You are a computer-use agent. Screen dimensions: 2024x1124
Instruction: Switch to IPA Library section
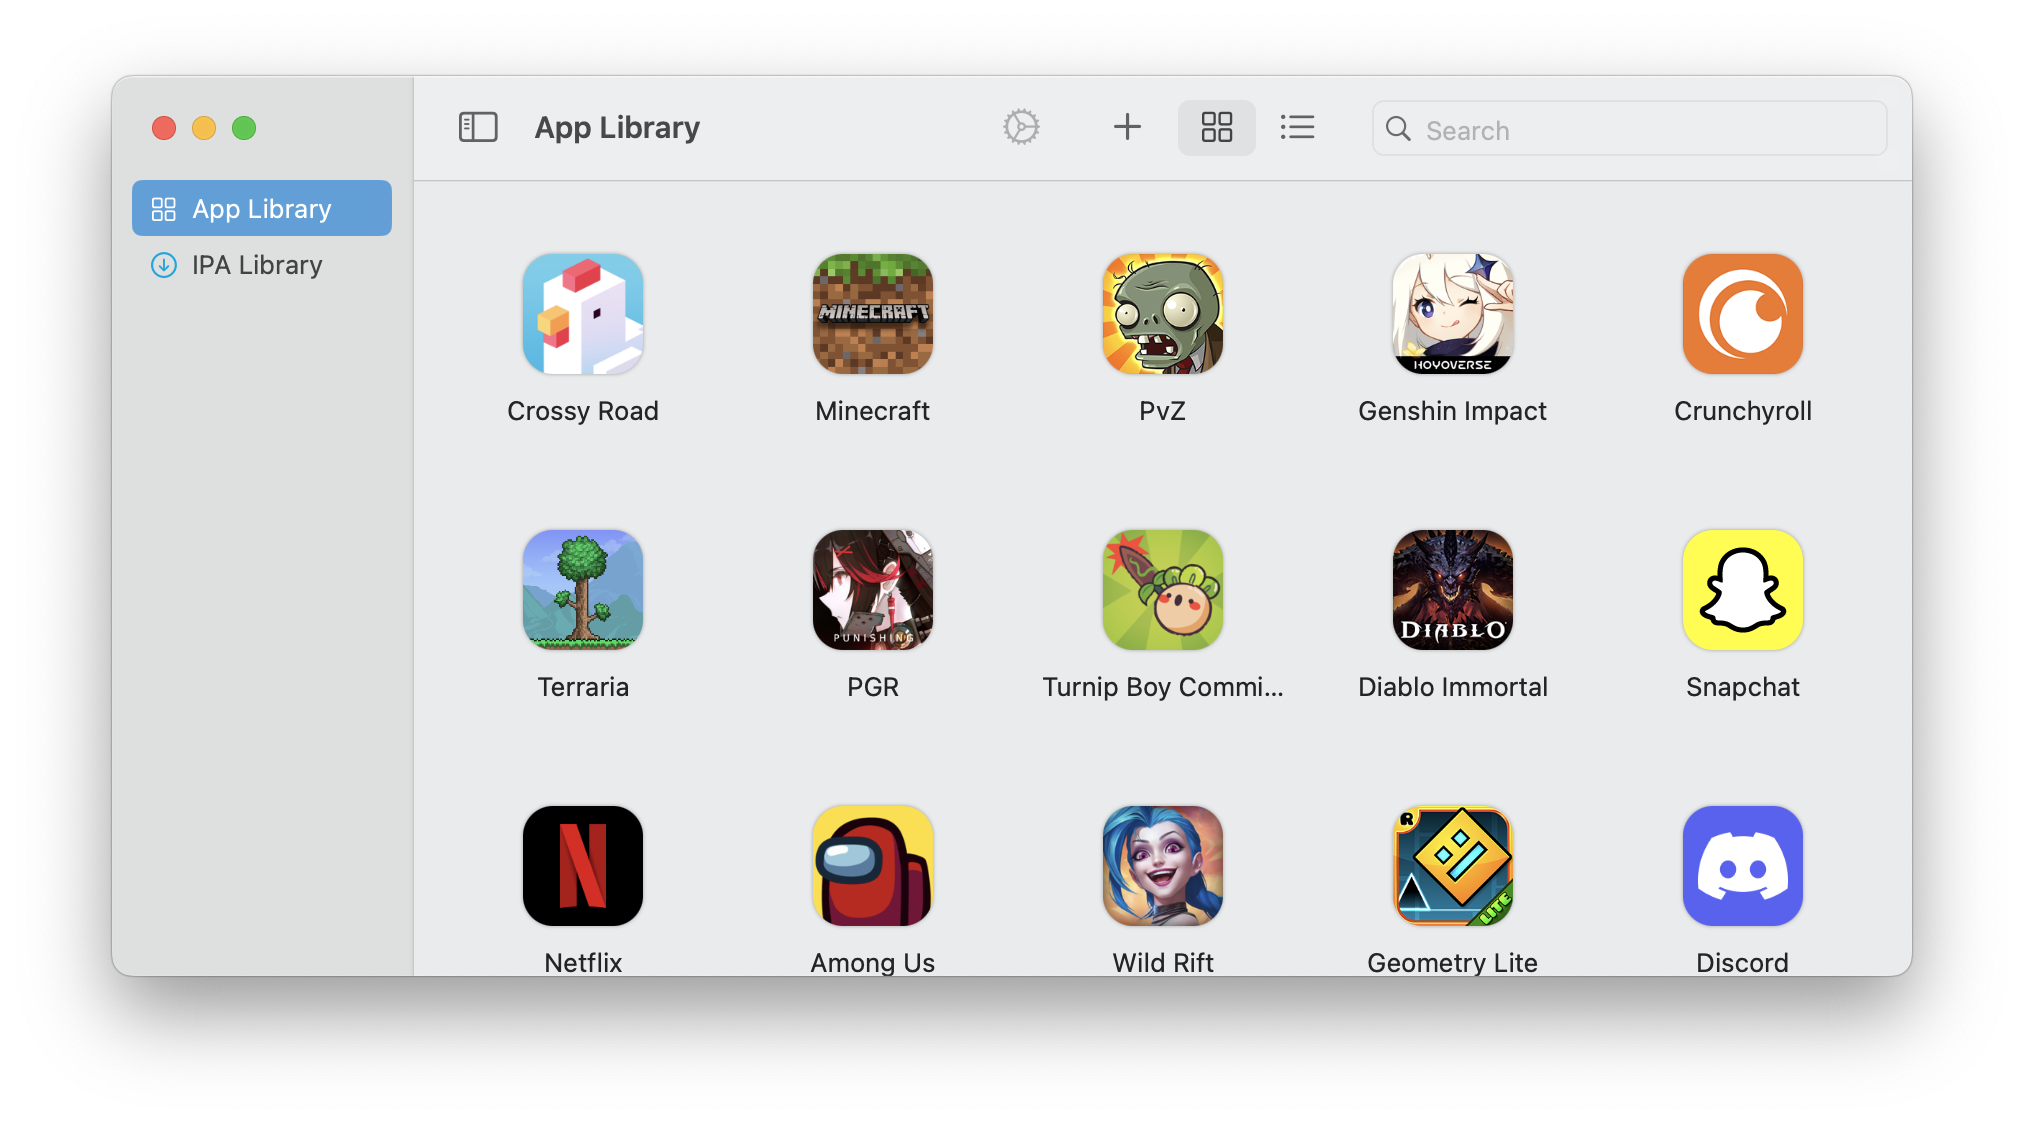click(257, 263)
